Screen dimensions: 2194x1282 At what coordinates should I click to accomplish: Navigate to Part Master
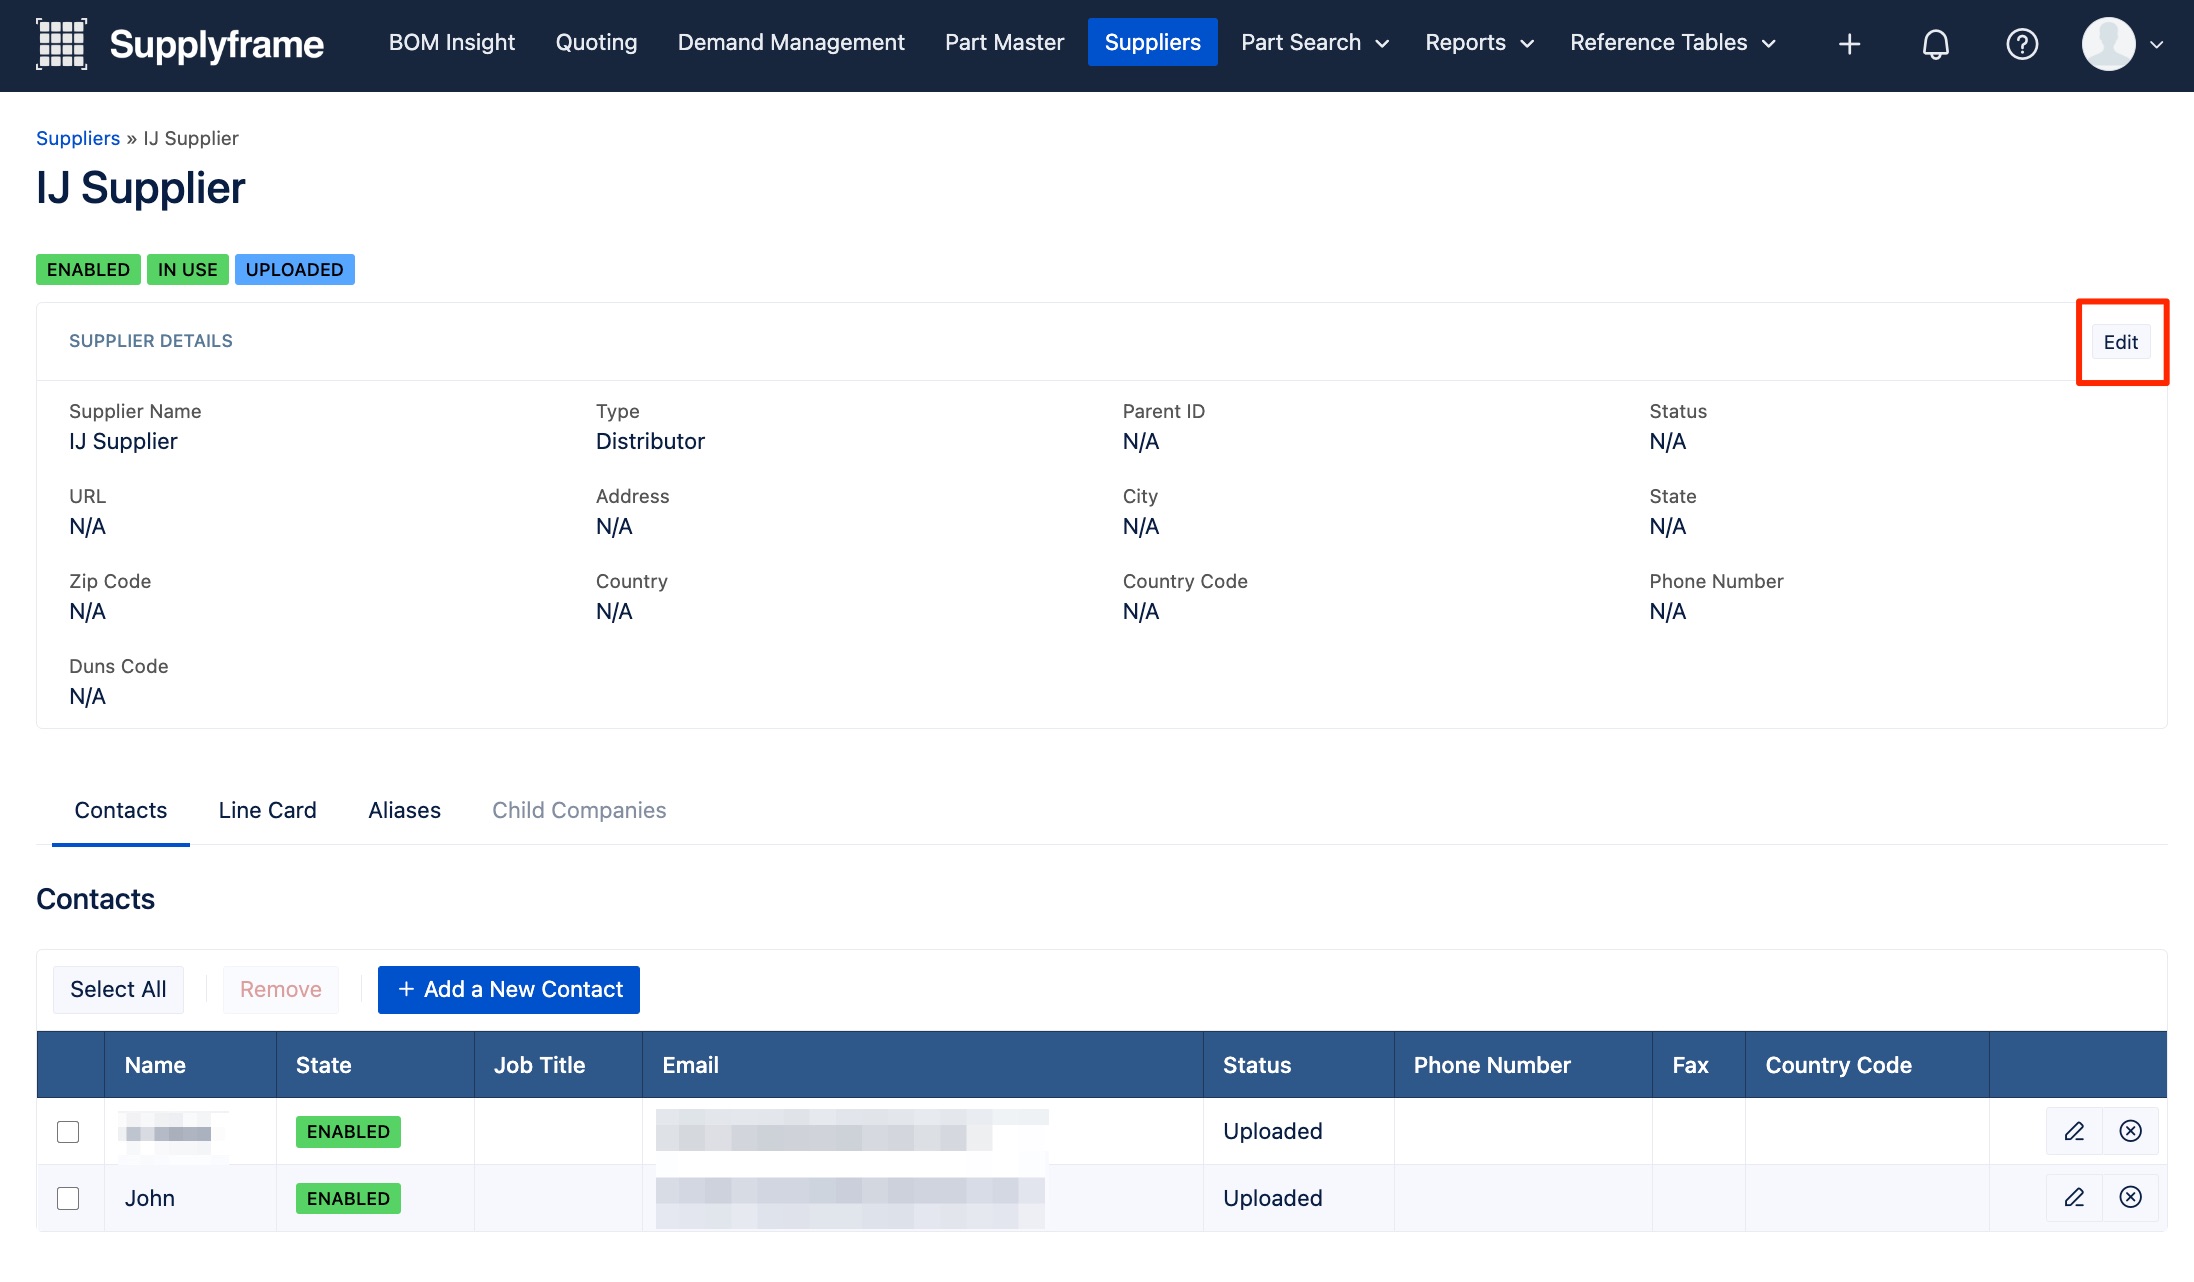tap(1004, 42)
